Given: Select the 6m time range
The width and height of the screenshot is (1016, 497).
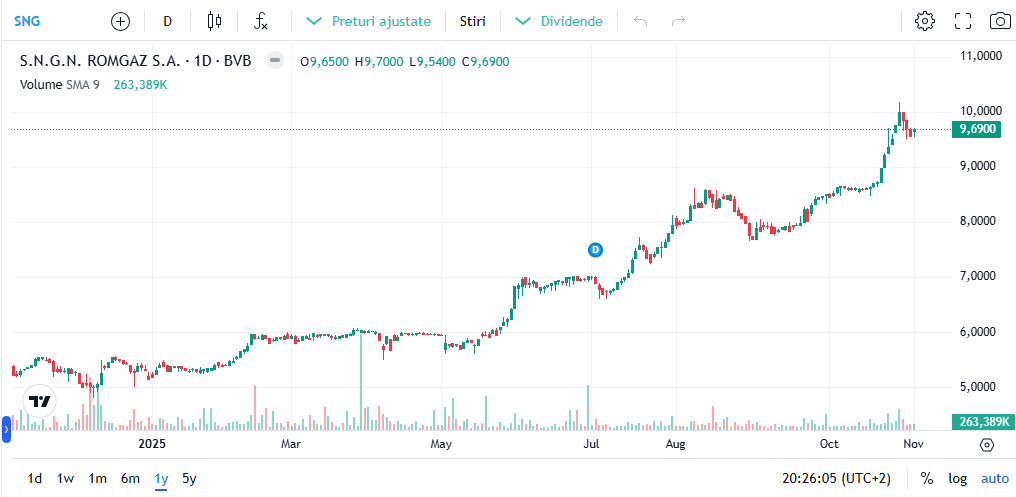Looking at the screenshot, I should point(130,478).
